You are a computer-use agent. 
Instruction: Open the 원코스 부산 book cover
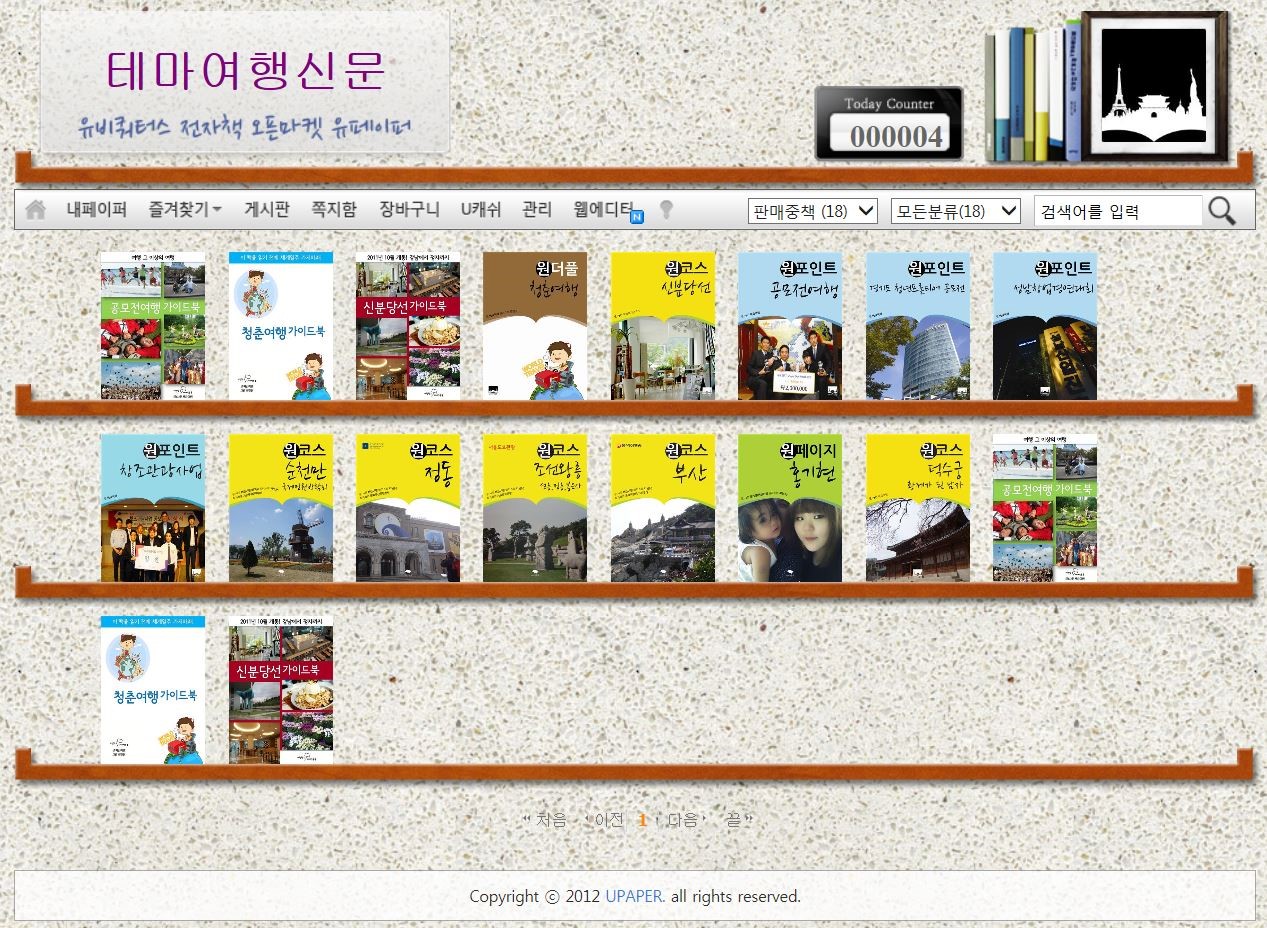(663, 508)
